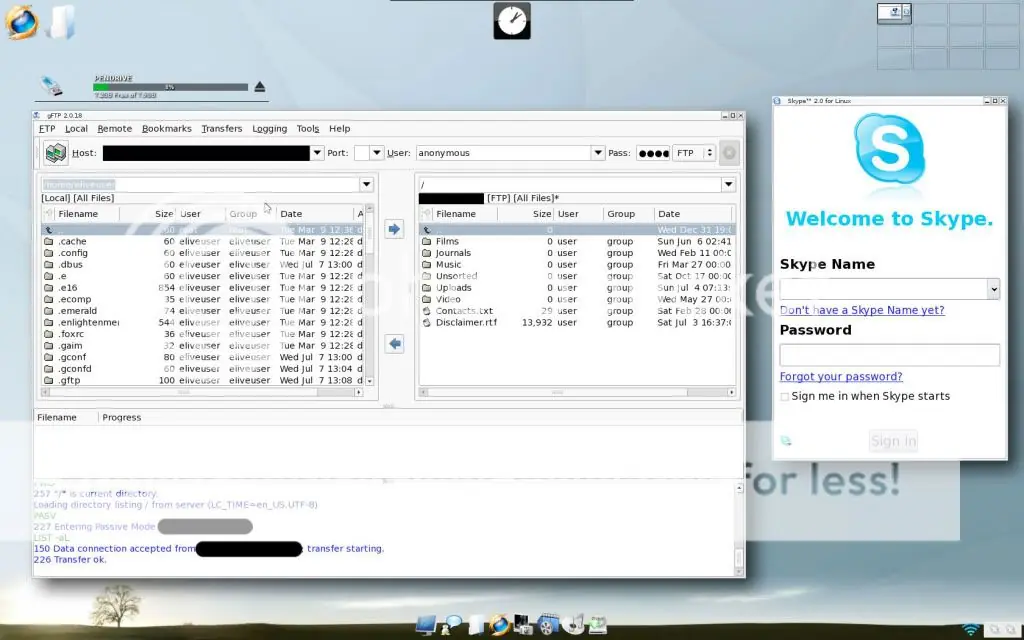Sort remote list by Size header
This screenshot has height=640, width=1024.
tap(528, 214)
